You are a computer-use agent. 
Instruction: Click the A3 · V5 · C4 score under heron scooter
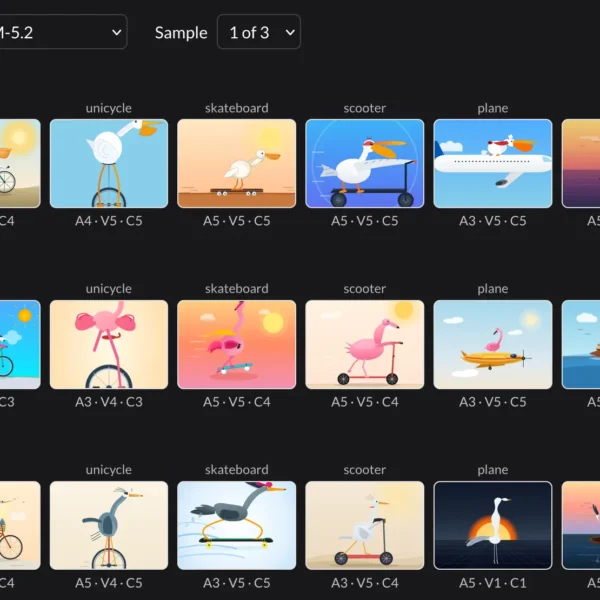pyautogui.click(x=365, y=583)
